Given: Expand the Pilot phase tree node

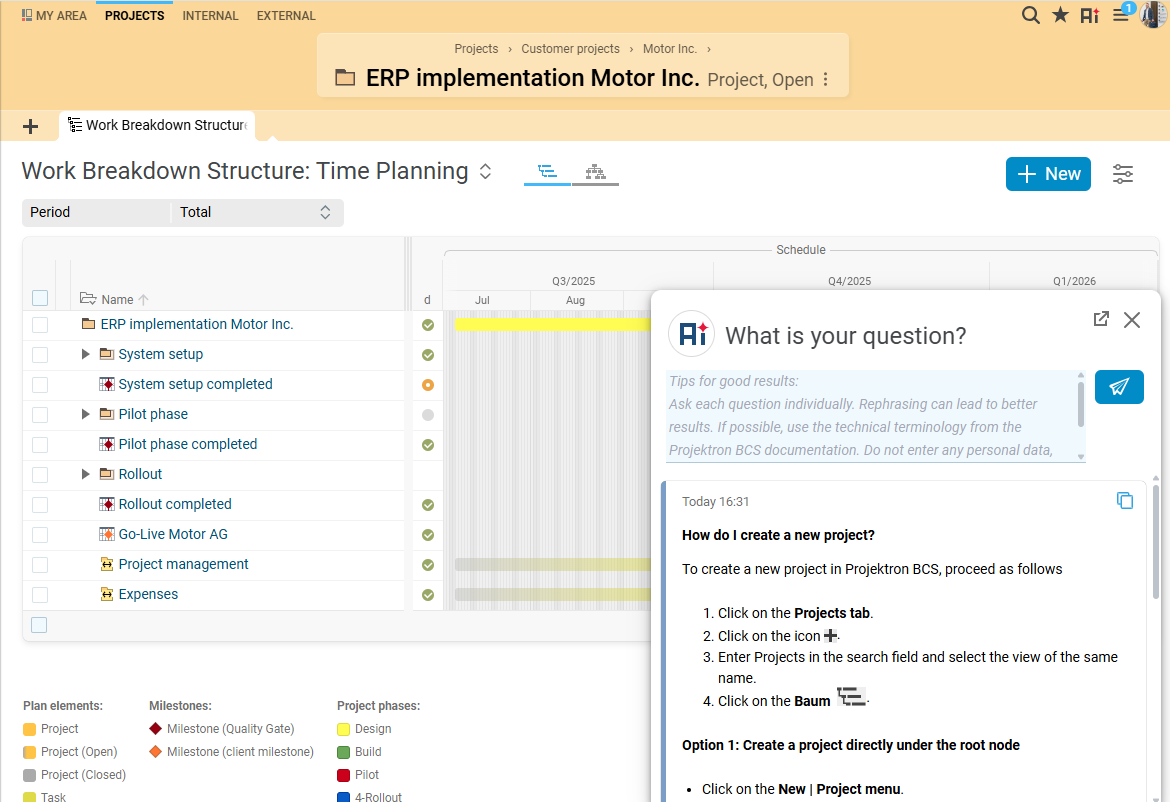Looking at the screenshot, I should click(x=86, y=414).
